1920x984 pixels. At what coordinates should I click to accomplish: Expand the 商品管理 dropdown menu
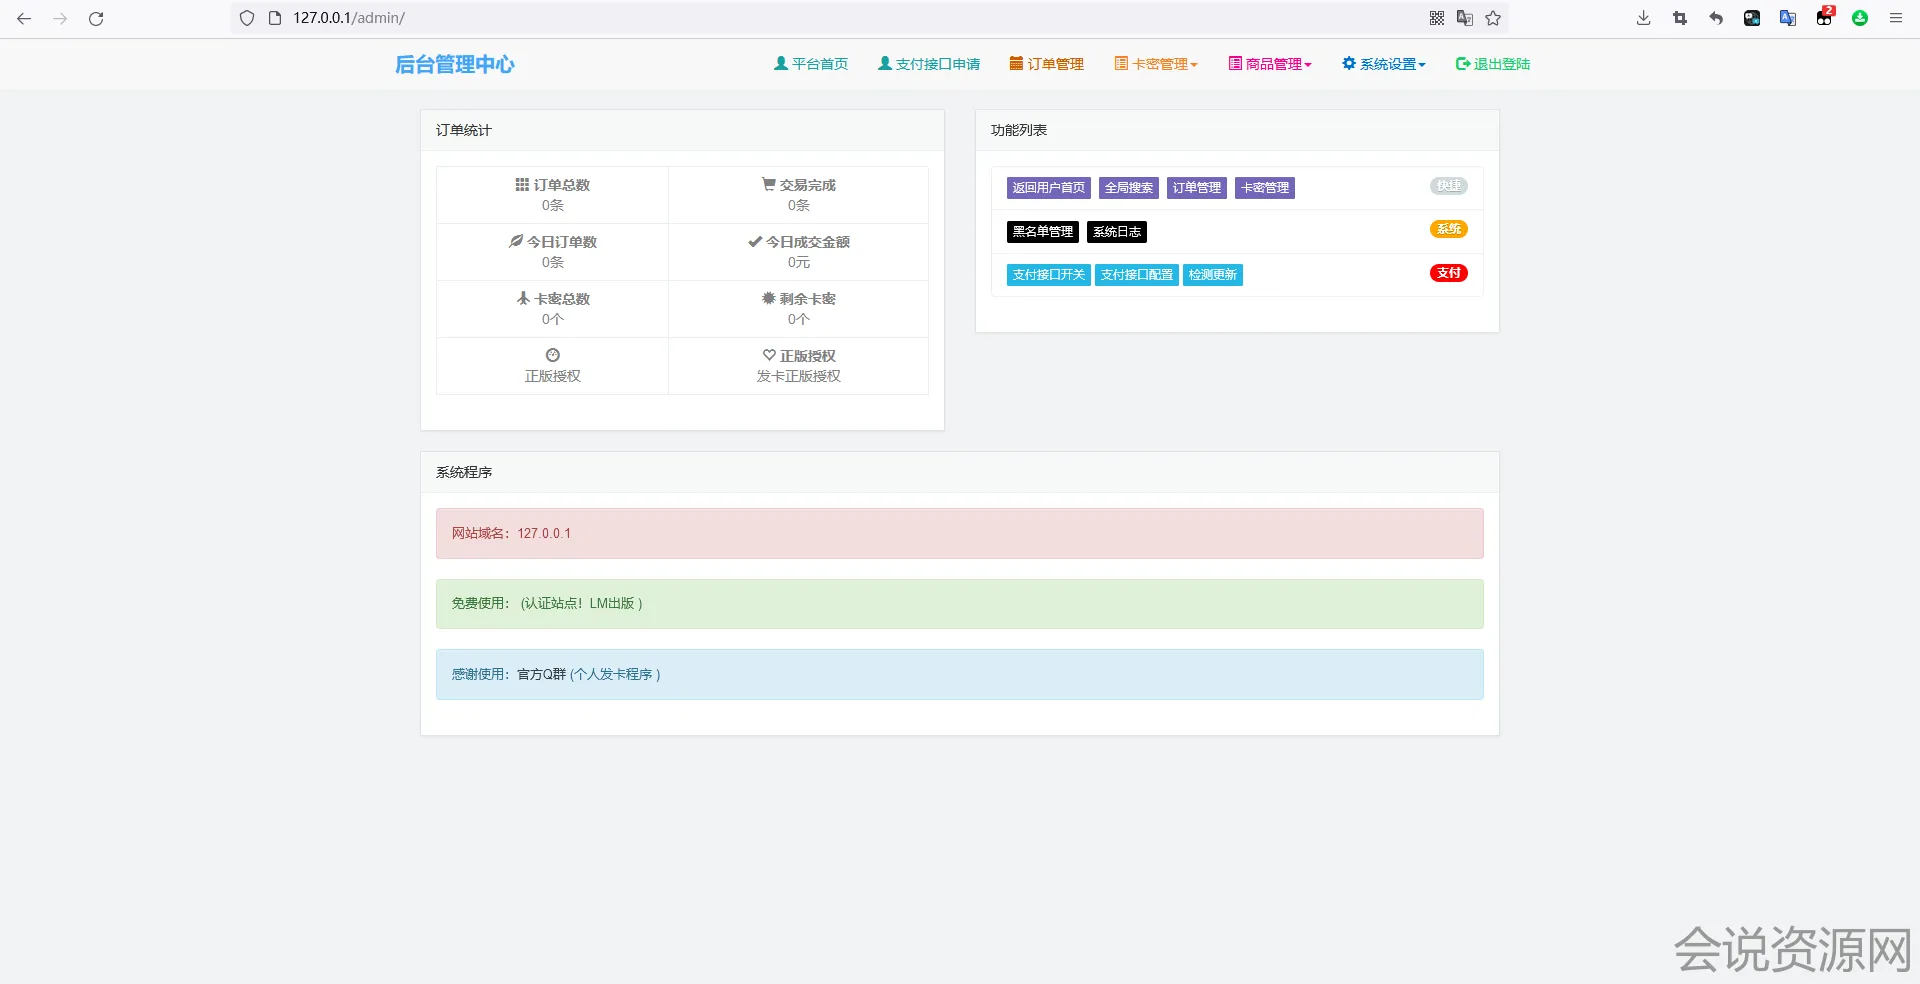coord(1270,64)
